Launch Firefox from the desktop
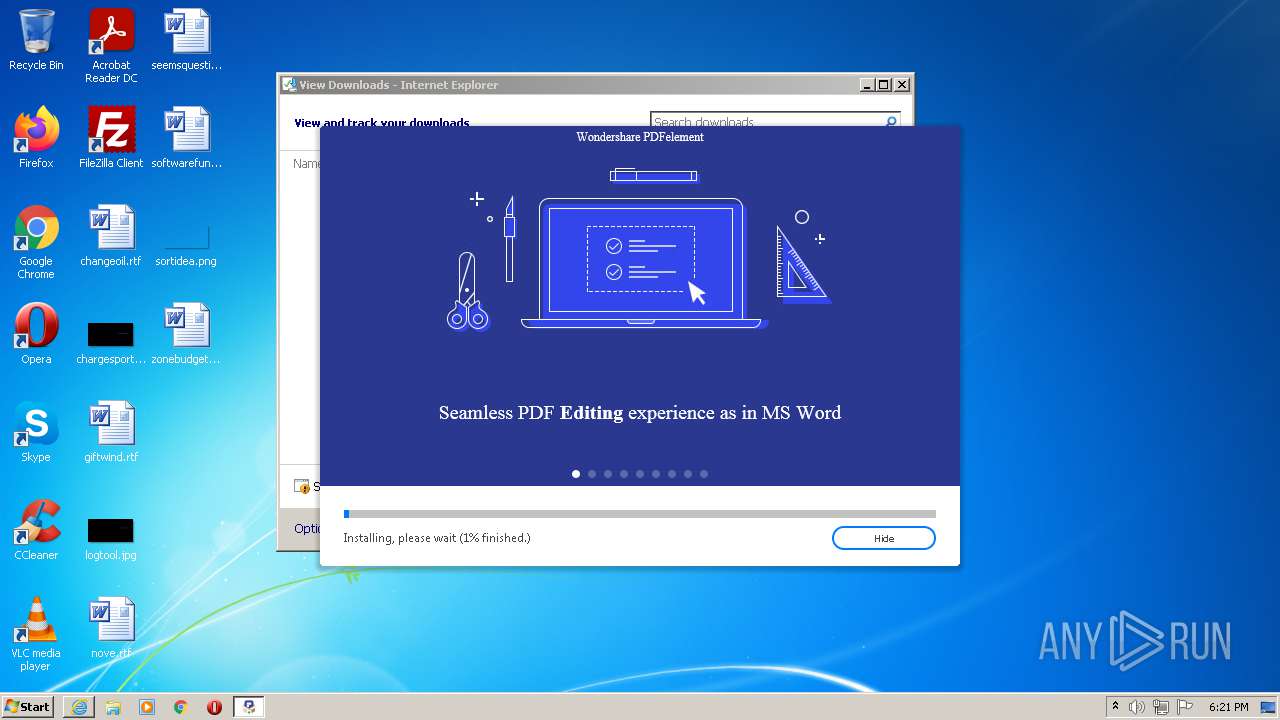Screen dimensions: 1280x720 click(x=36, y=138)
